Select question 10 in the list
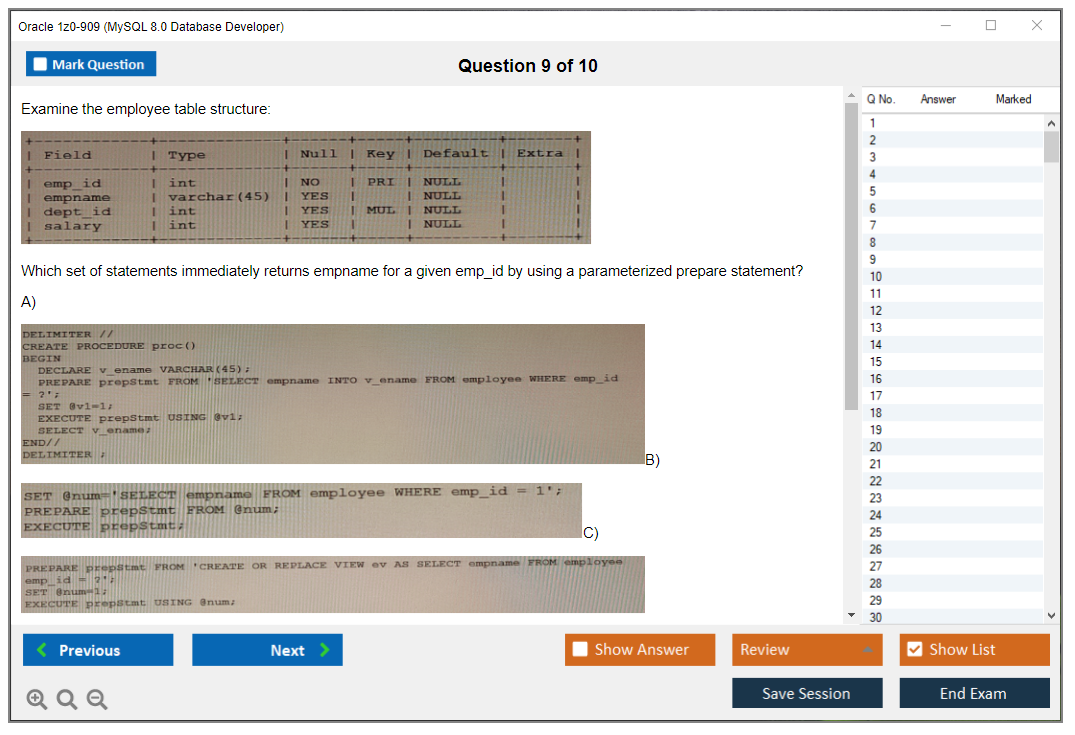The image size is (1075, 735). point(876,276)
